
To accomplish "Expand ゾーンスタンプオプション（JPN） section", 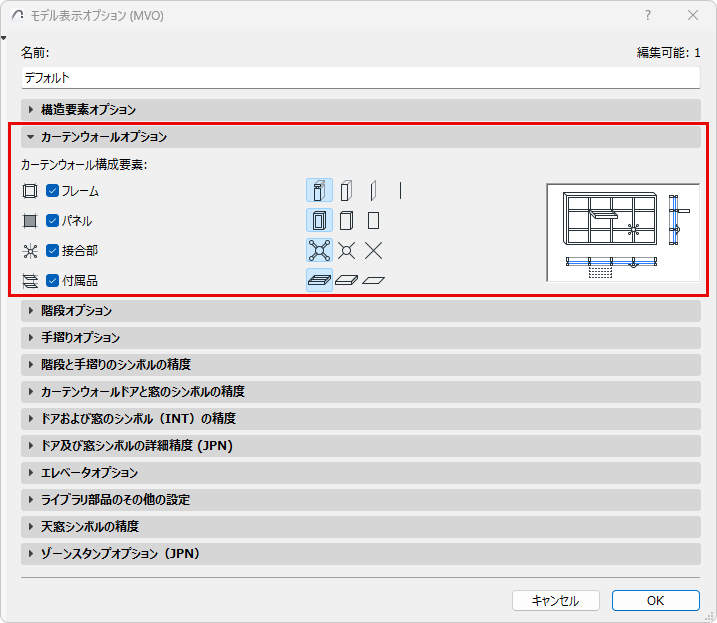I will click(361, 553).
